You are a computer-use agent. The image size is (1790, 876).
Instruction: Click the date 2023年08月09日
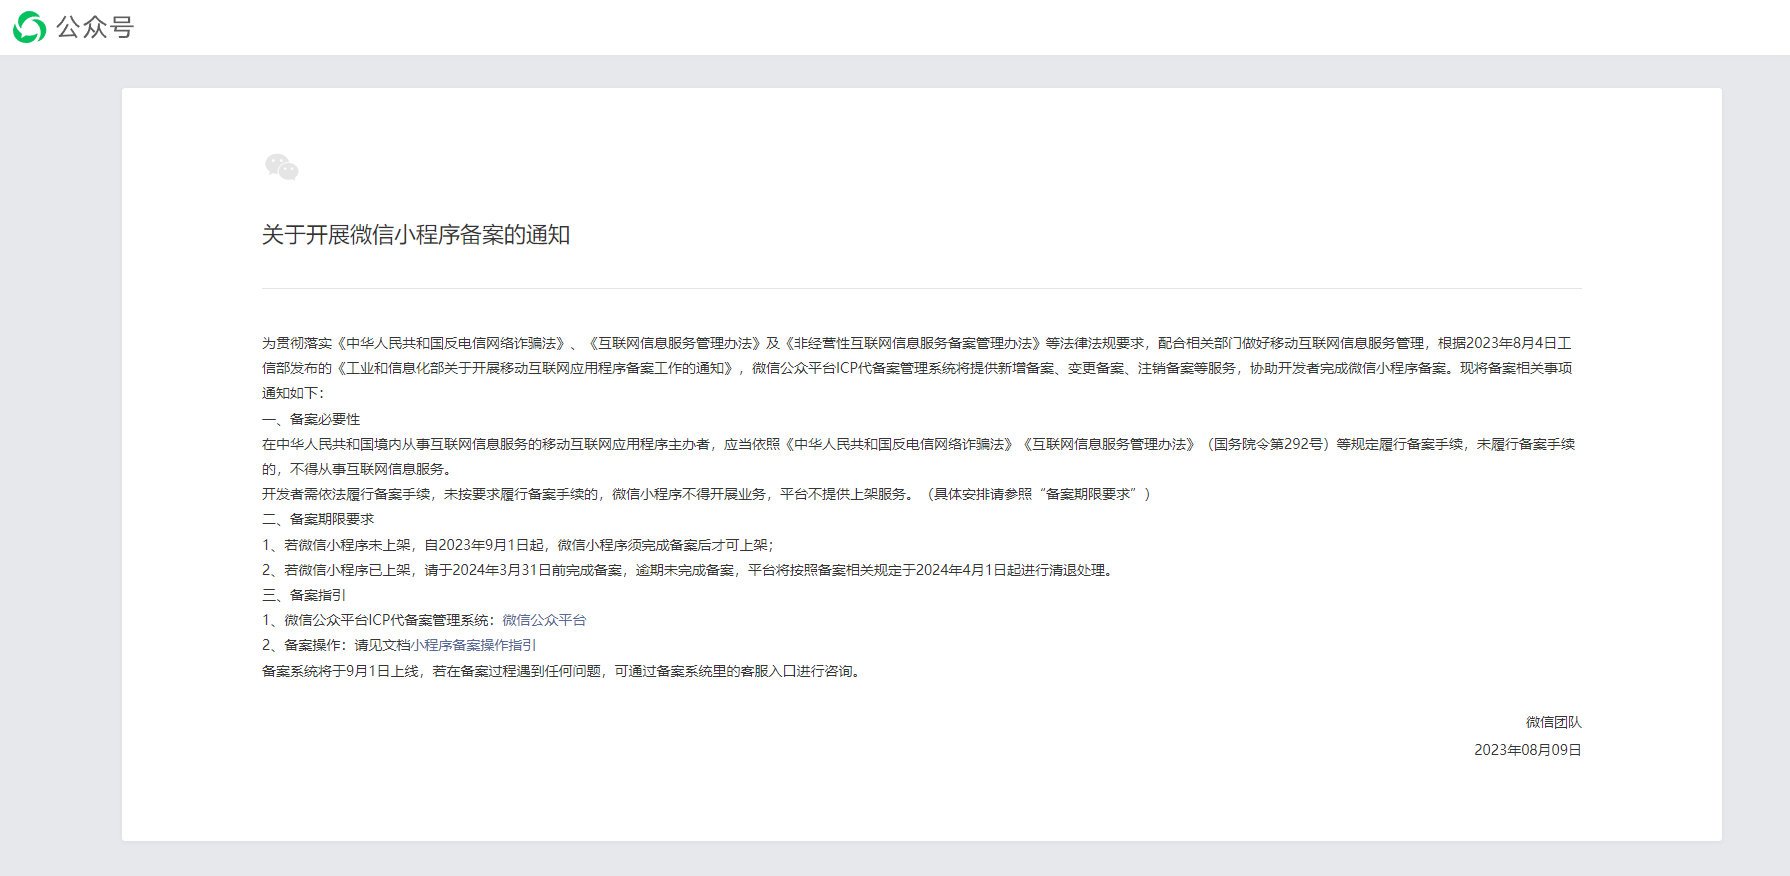tap(1527, 750)
